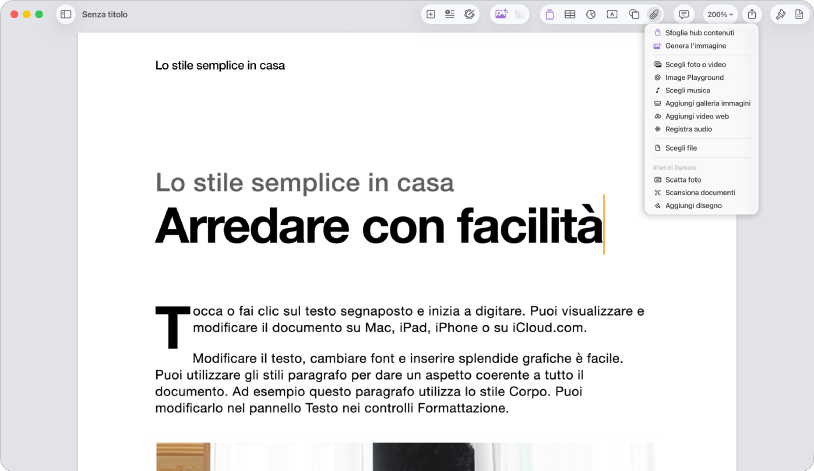Viewport: 814px width, 471px height.
Task: Click the green full screen window button
Action: [39, 15]
